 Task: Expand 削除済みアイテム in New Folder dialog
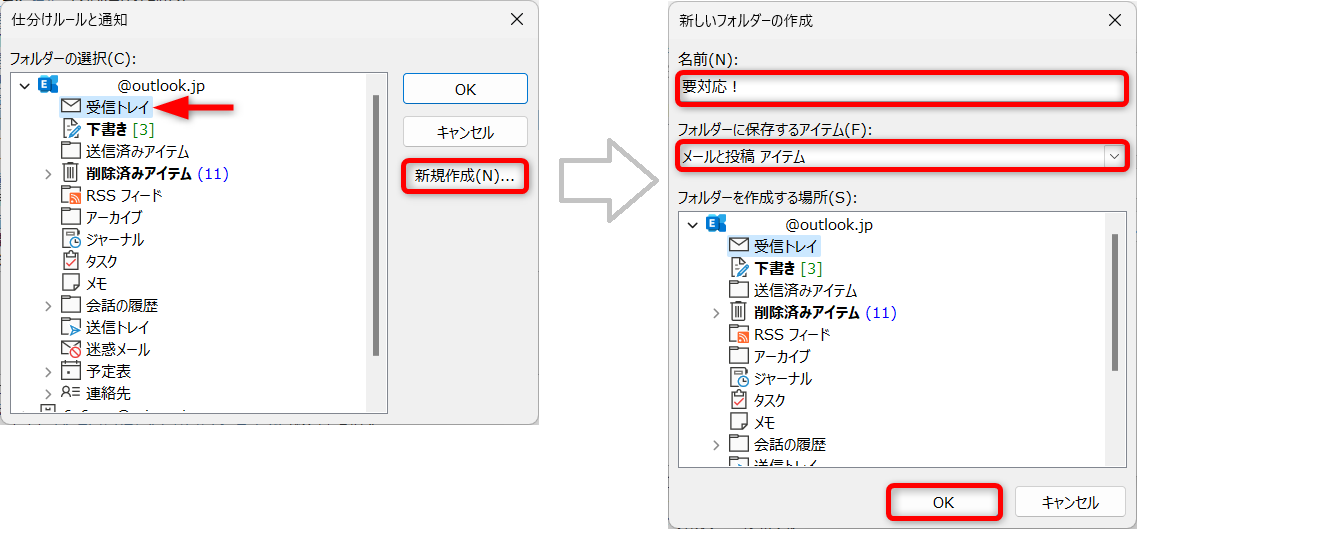click(x=716, y=313)
